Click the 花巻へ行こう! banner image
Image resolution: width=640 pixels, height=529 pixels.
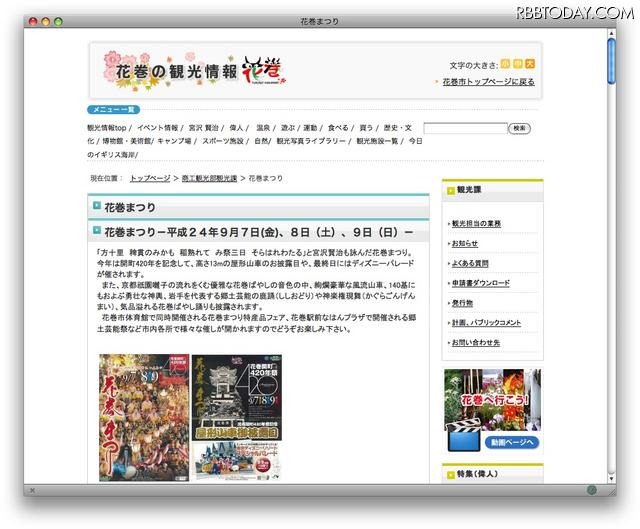click(493, 400)
